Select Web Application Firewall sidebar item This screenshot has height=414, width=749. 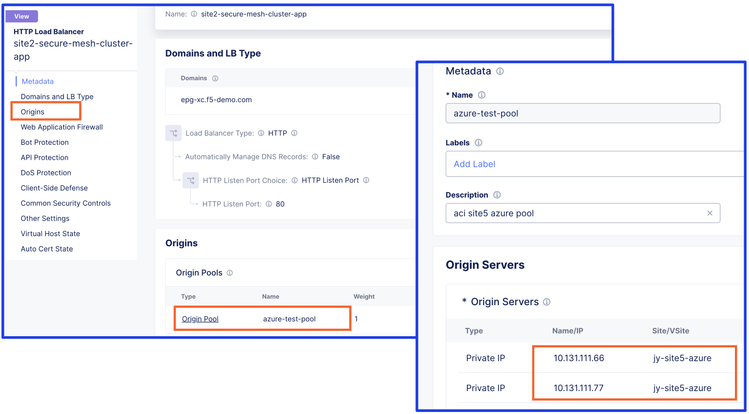click(x=62, y=127)
